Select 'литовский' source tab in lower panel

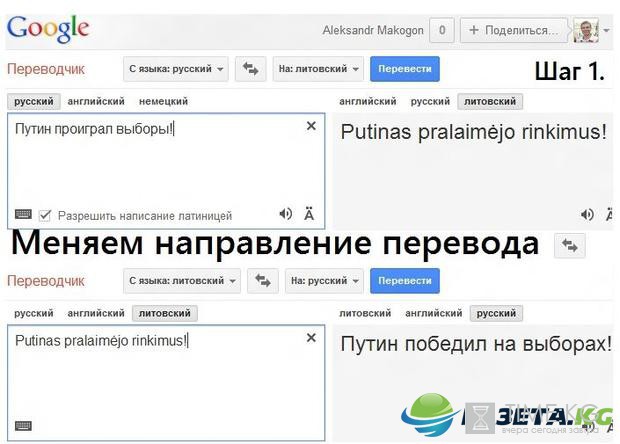pos(164,313)
